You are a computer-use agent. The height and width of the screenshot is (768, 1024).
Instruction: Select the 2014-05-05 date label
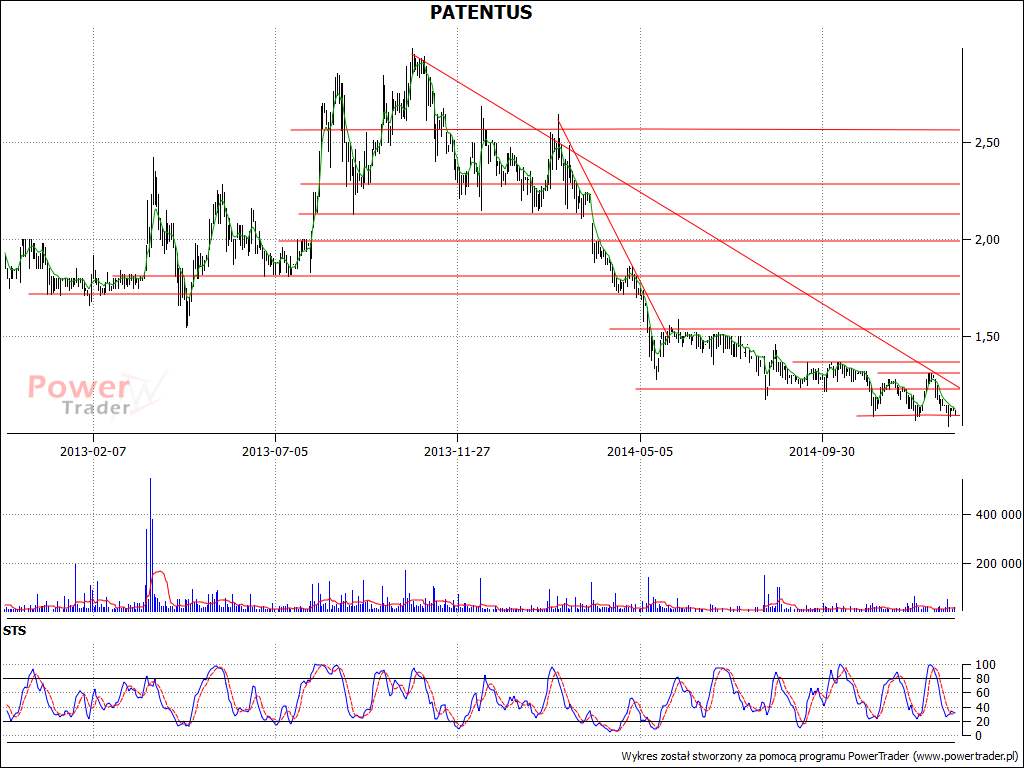pos(640,451)
